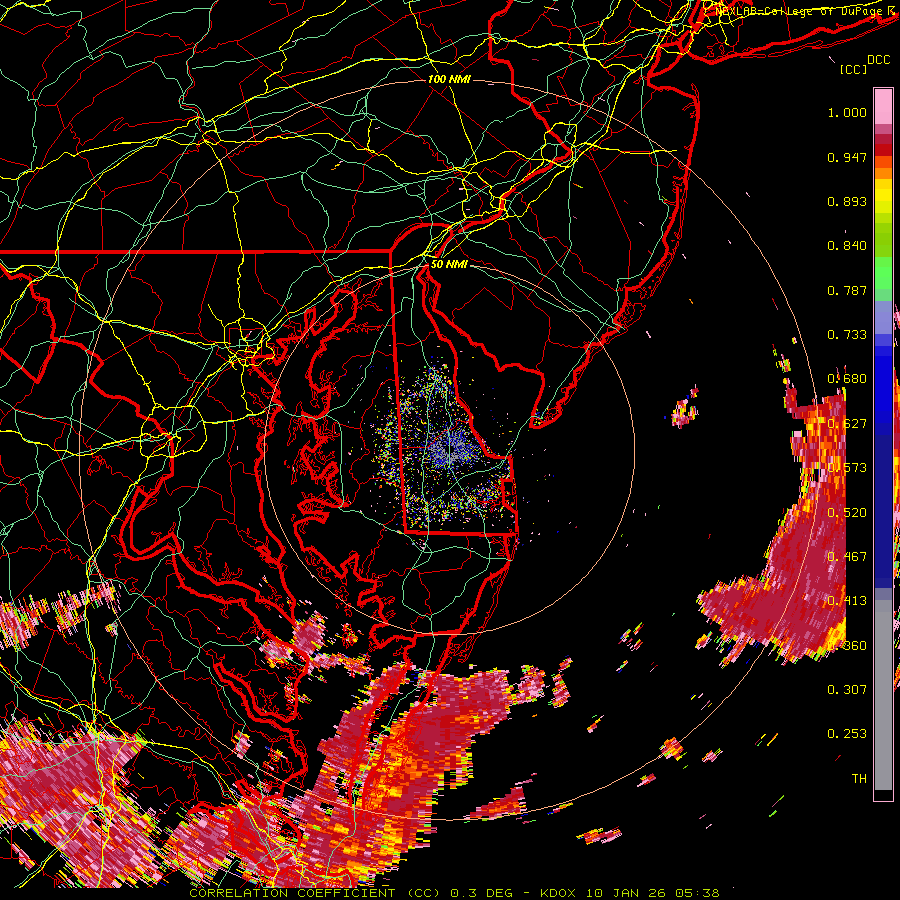This screenshot has width=900, height=900.
Task: Click the TH label on the scale
Action: point(859,778)
